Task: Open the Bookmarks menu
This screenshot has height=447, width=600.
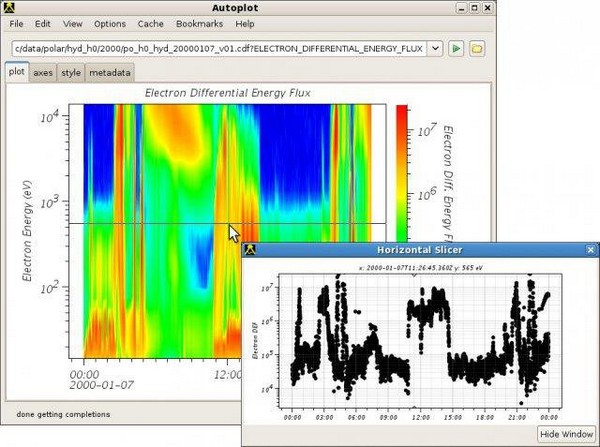Action: click(x=200, y=23)
